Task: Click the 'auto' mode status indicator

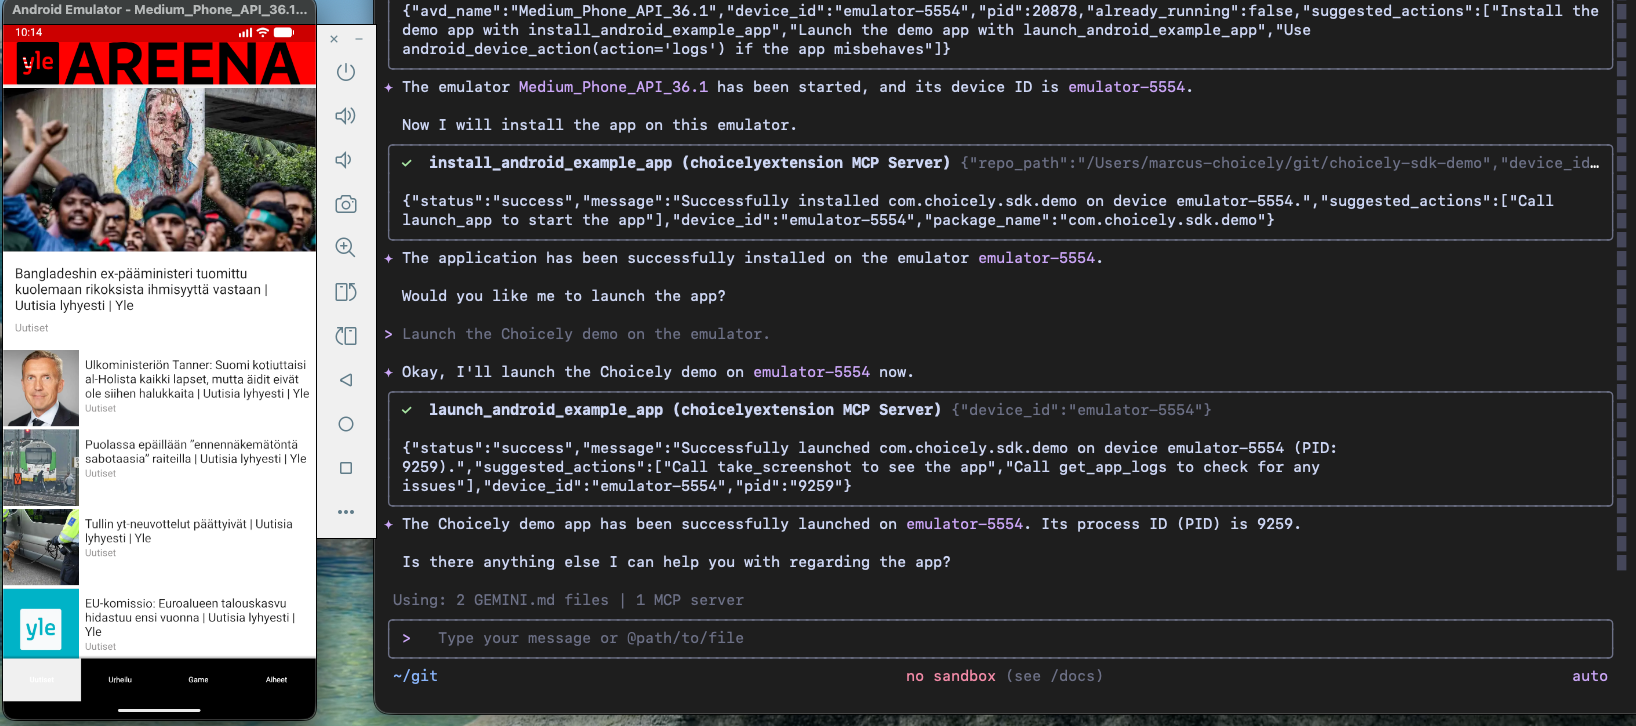Action: tap(1590, 676)
